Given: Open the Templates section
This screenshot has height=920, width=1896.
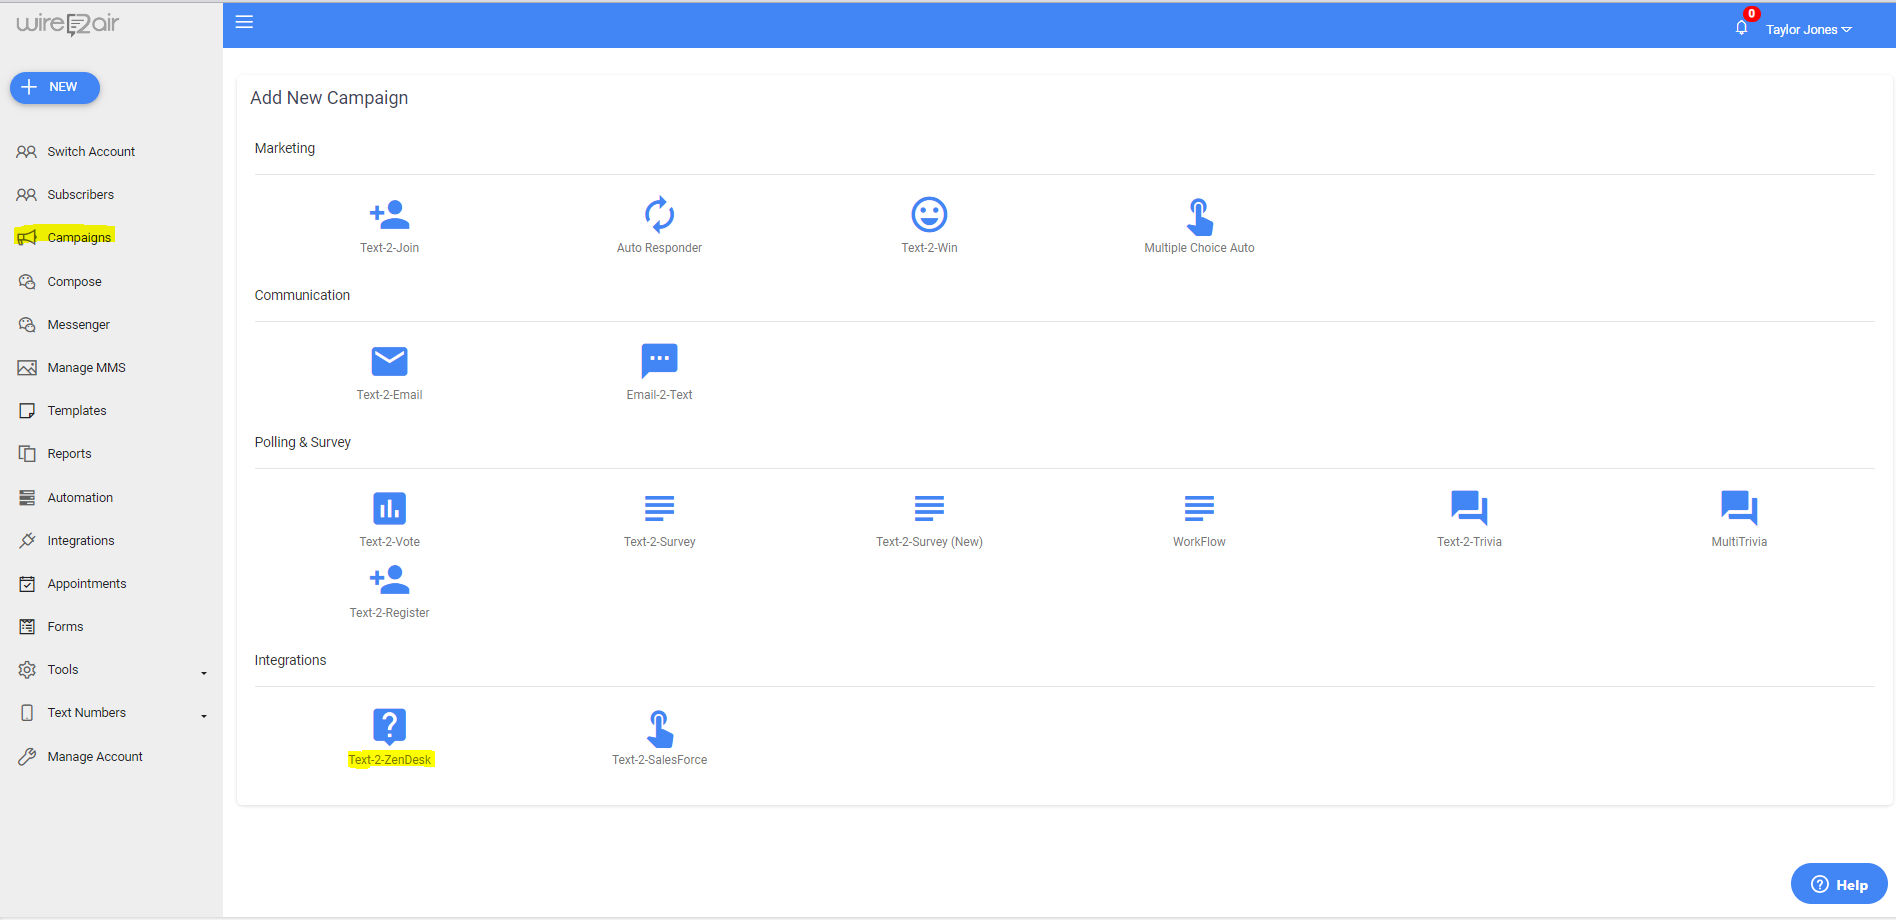Looking at the screenshot, I should pos(76,411).
